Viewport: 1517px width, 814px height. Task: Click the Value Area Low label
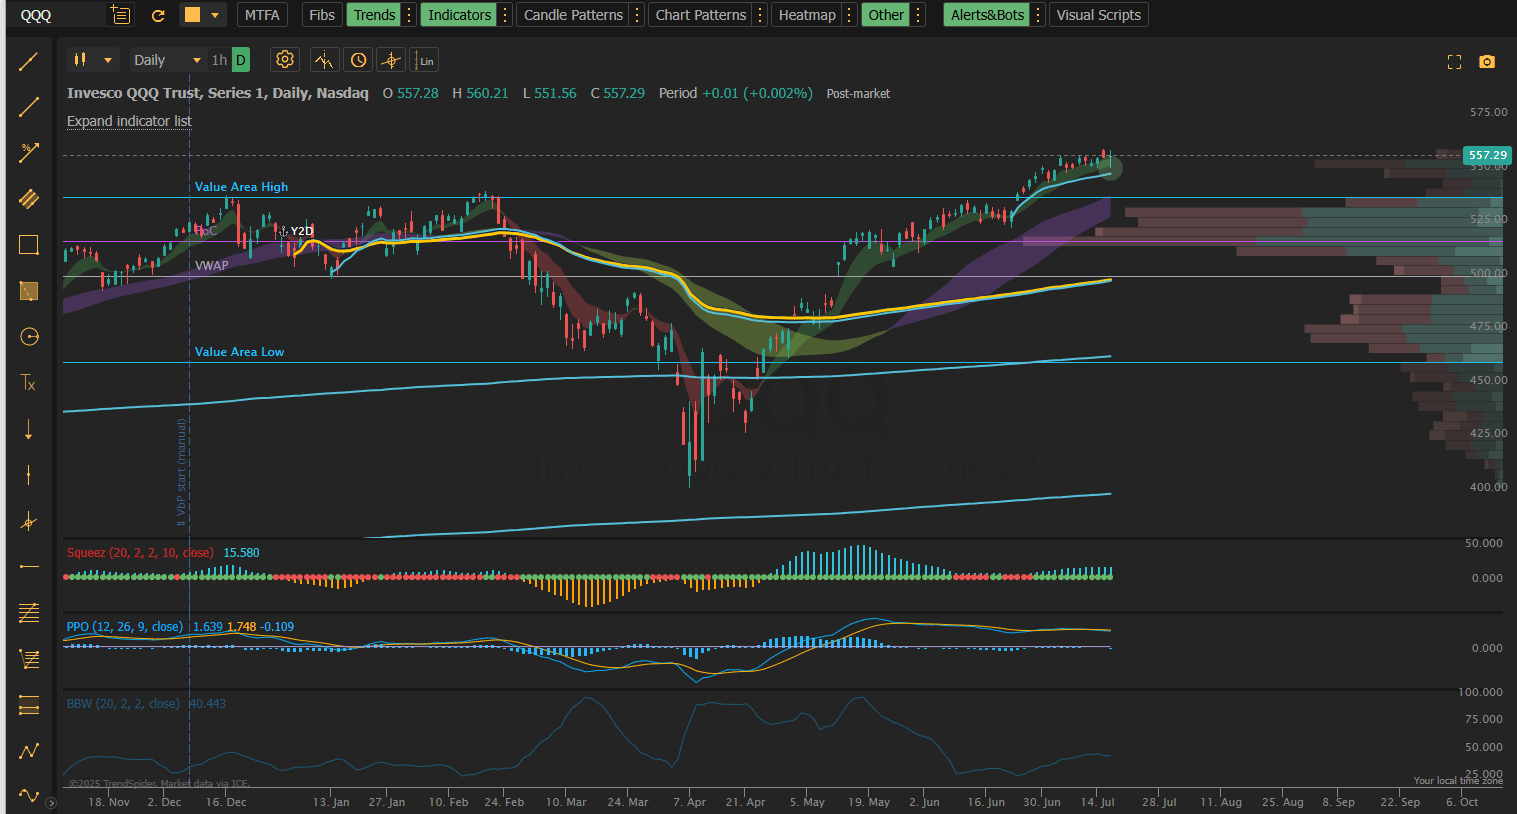239,352
